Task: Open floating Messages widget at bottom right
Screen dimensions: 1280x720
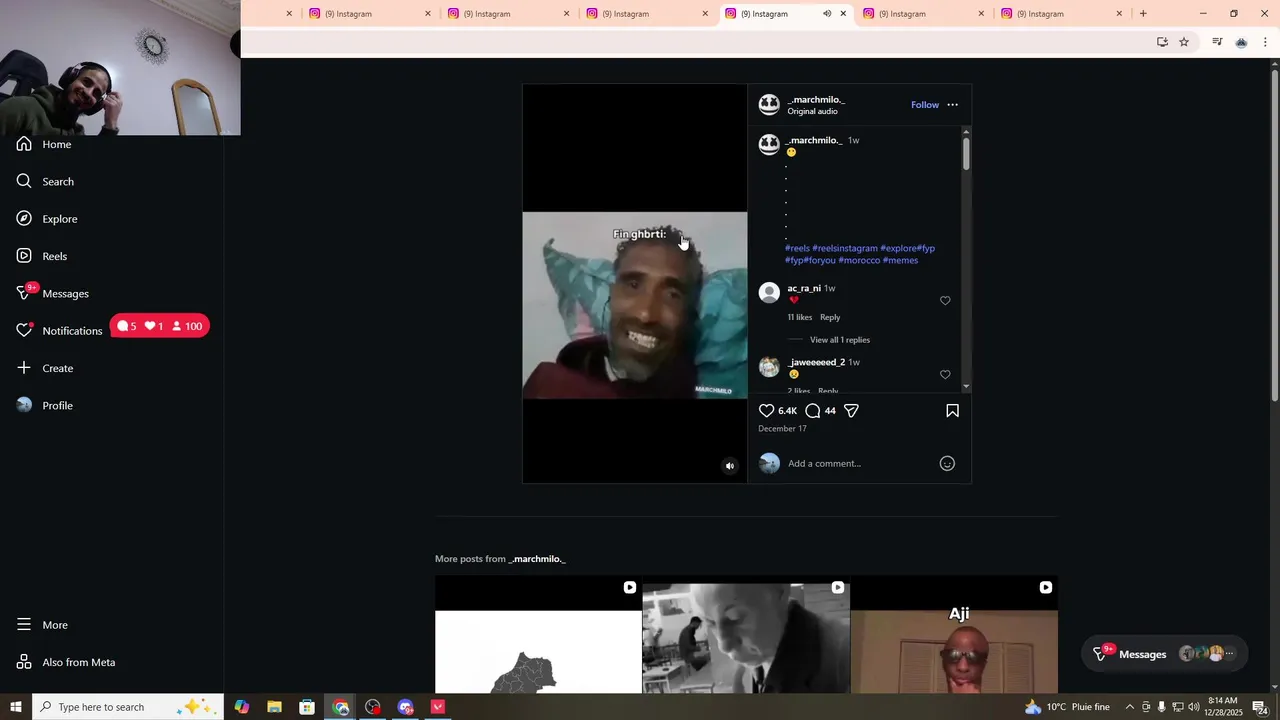Action: [1165, 654]
